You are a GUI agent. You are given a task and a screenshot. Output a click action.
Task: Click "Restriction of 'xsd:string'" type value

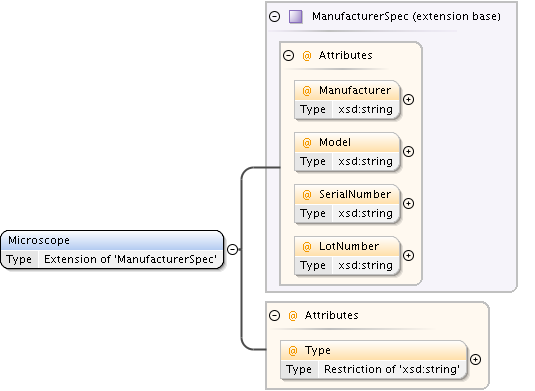click(x=392, y=369)
